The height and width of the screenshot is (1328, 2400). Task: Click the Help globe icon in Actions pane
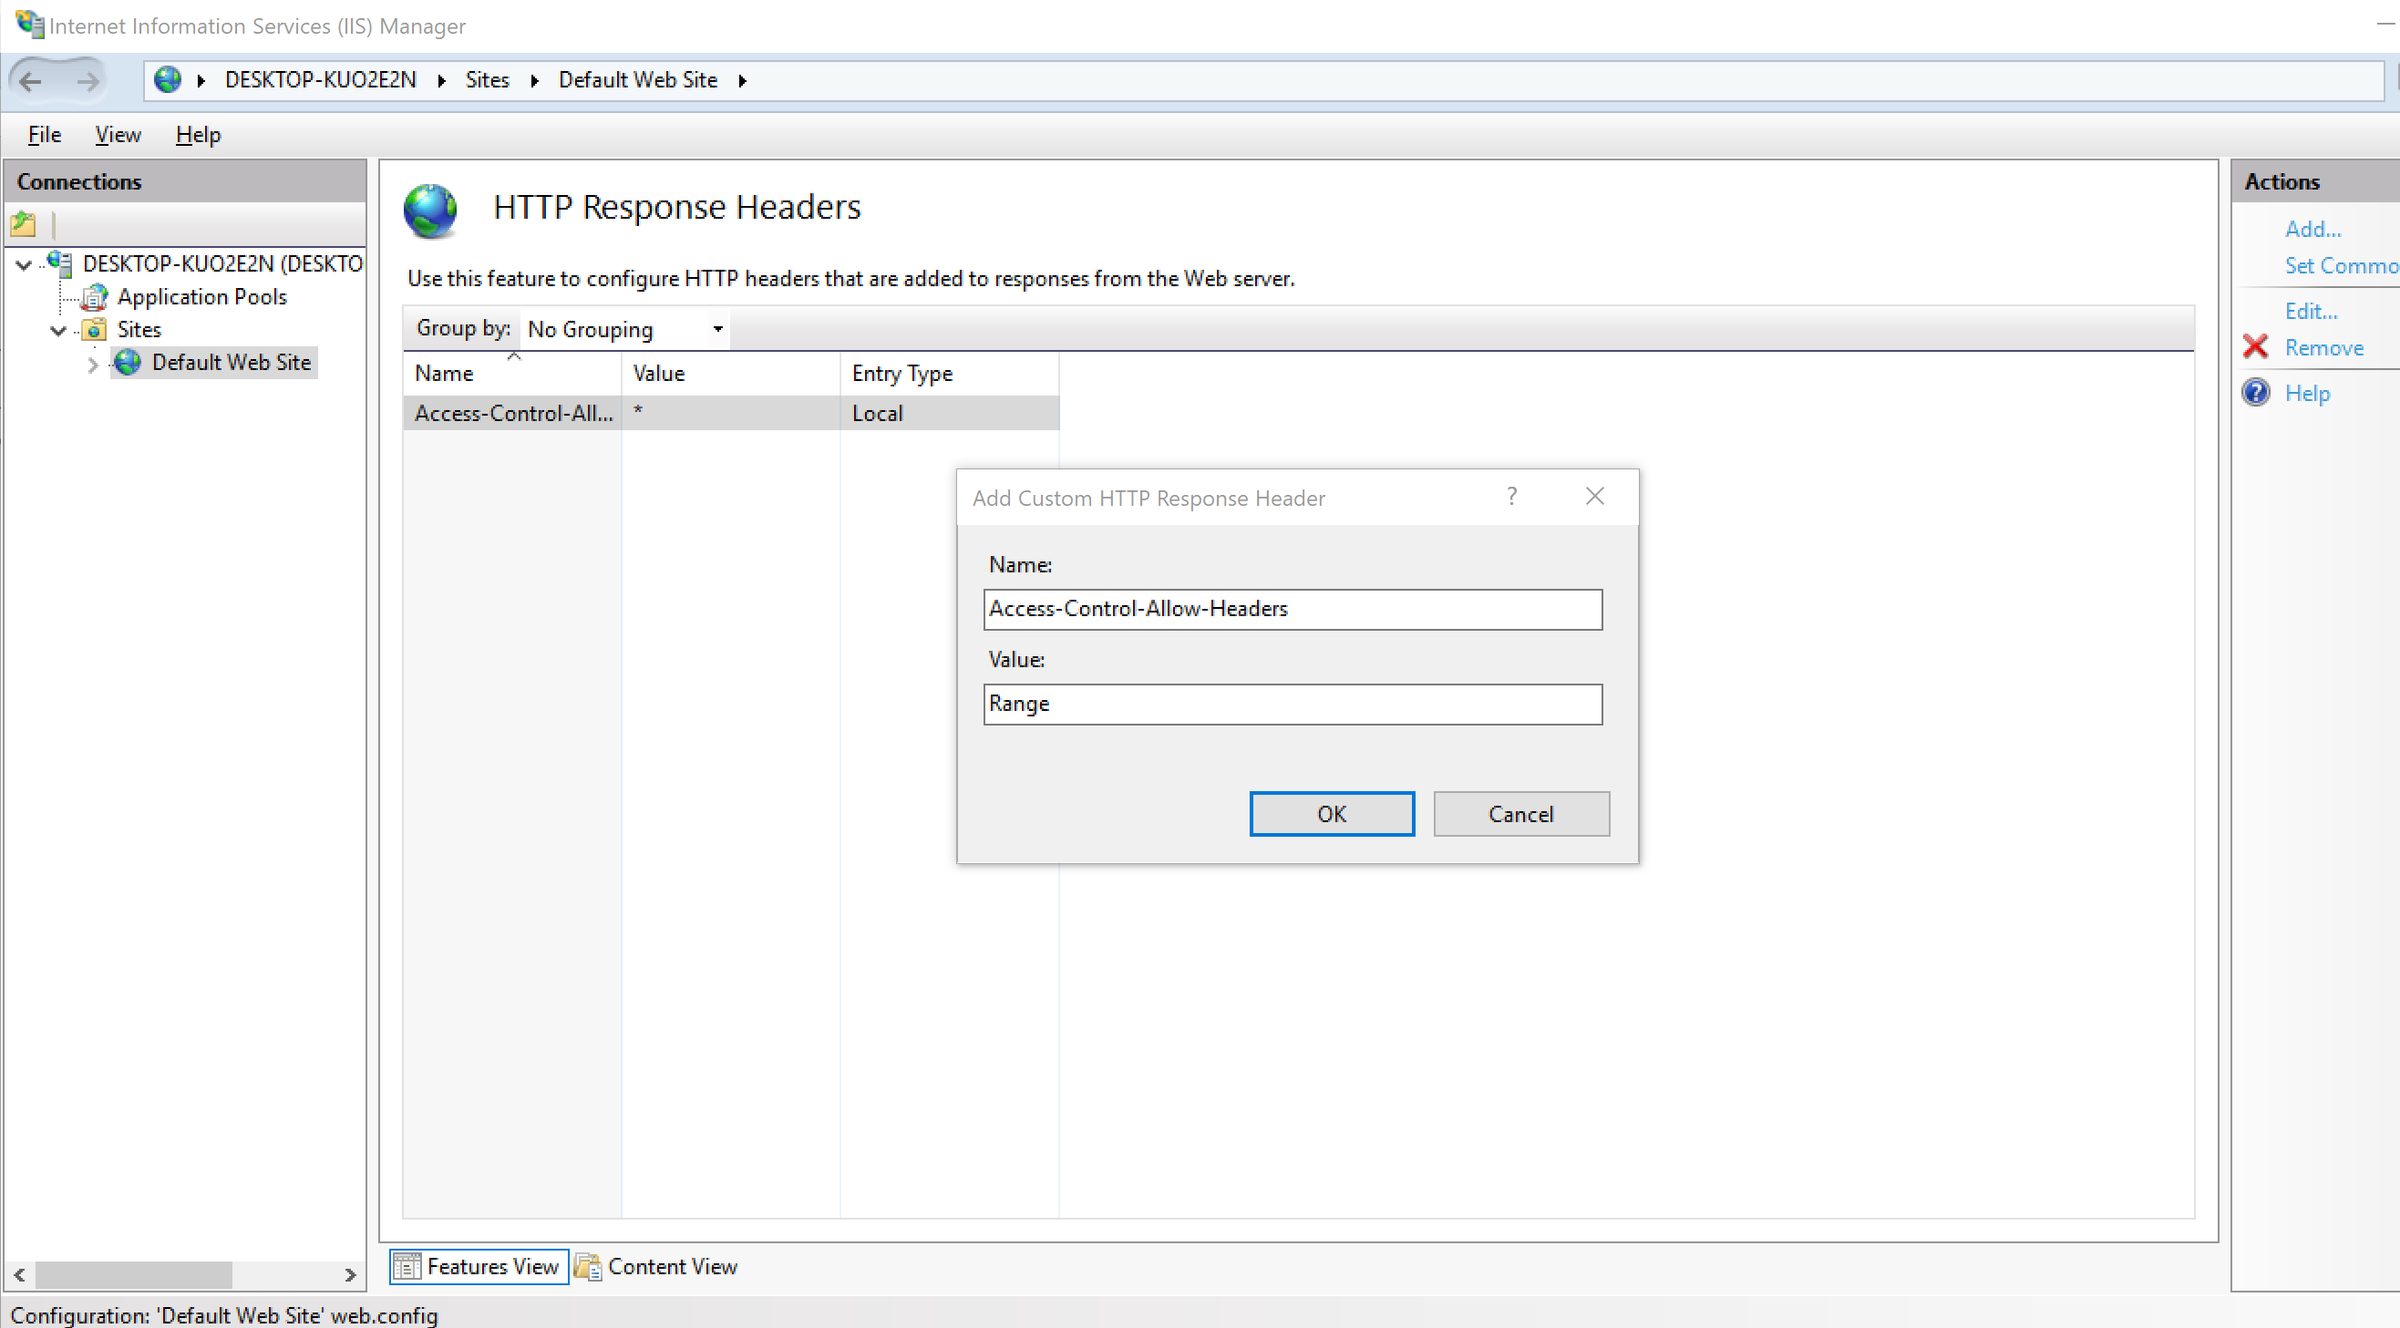(x=2256, y=392)
